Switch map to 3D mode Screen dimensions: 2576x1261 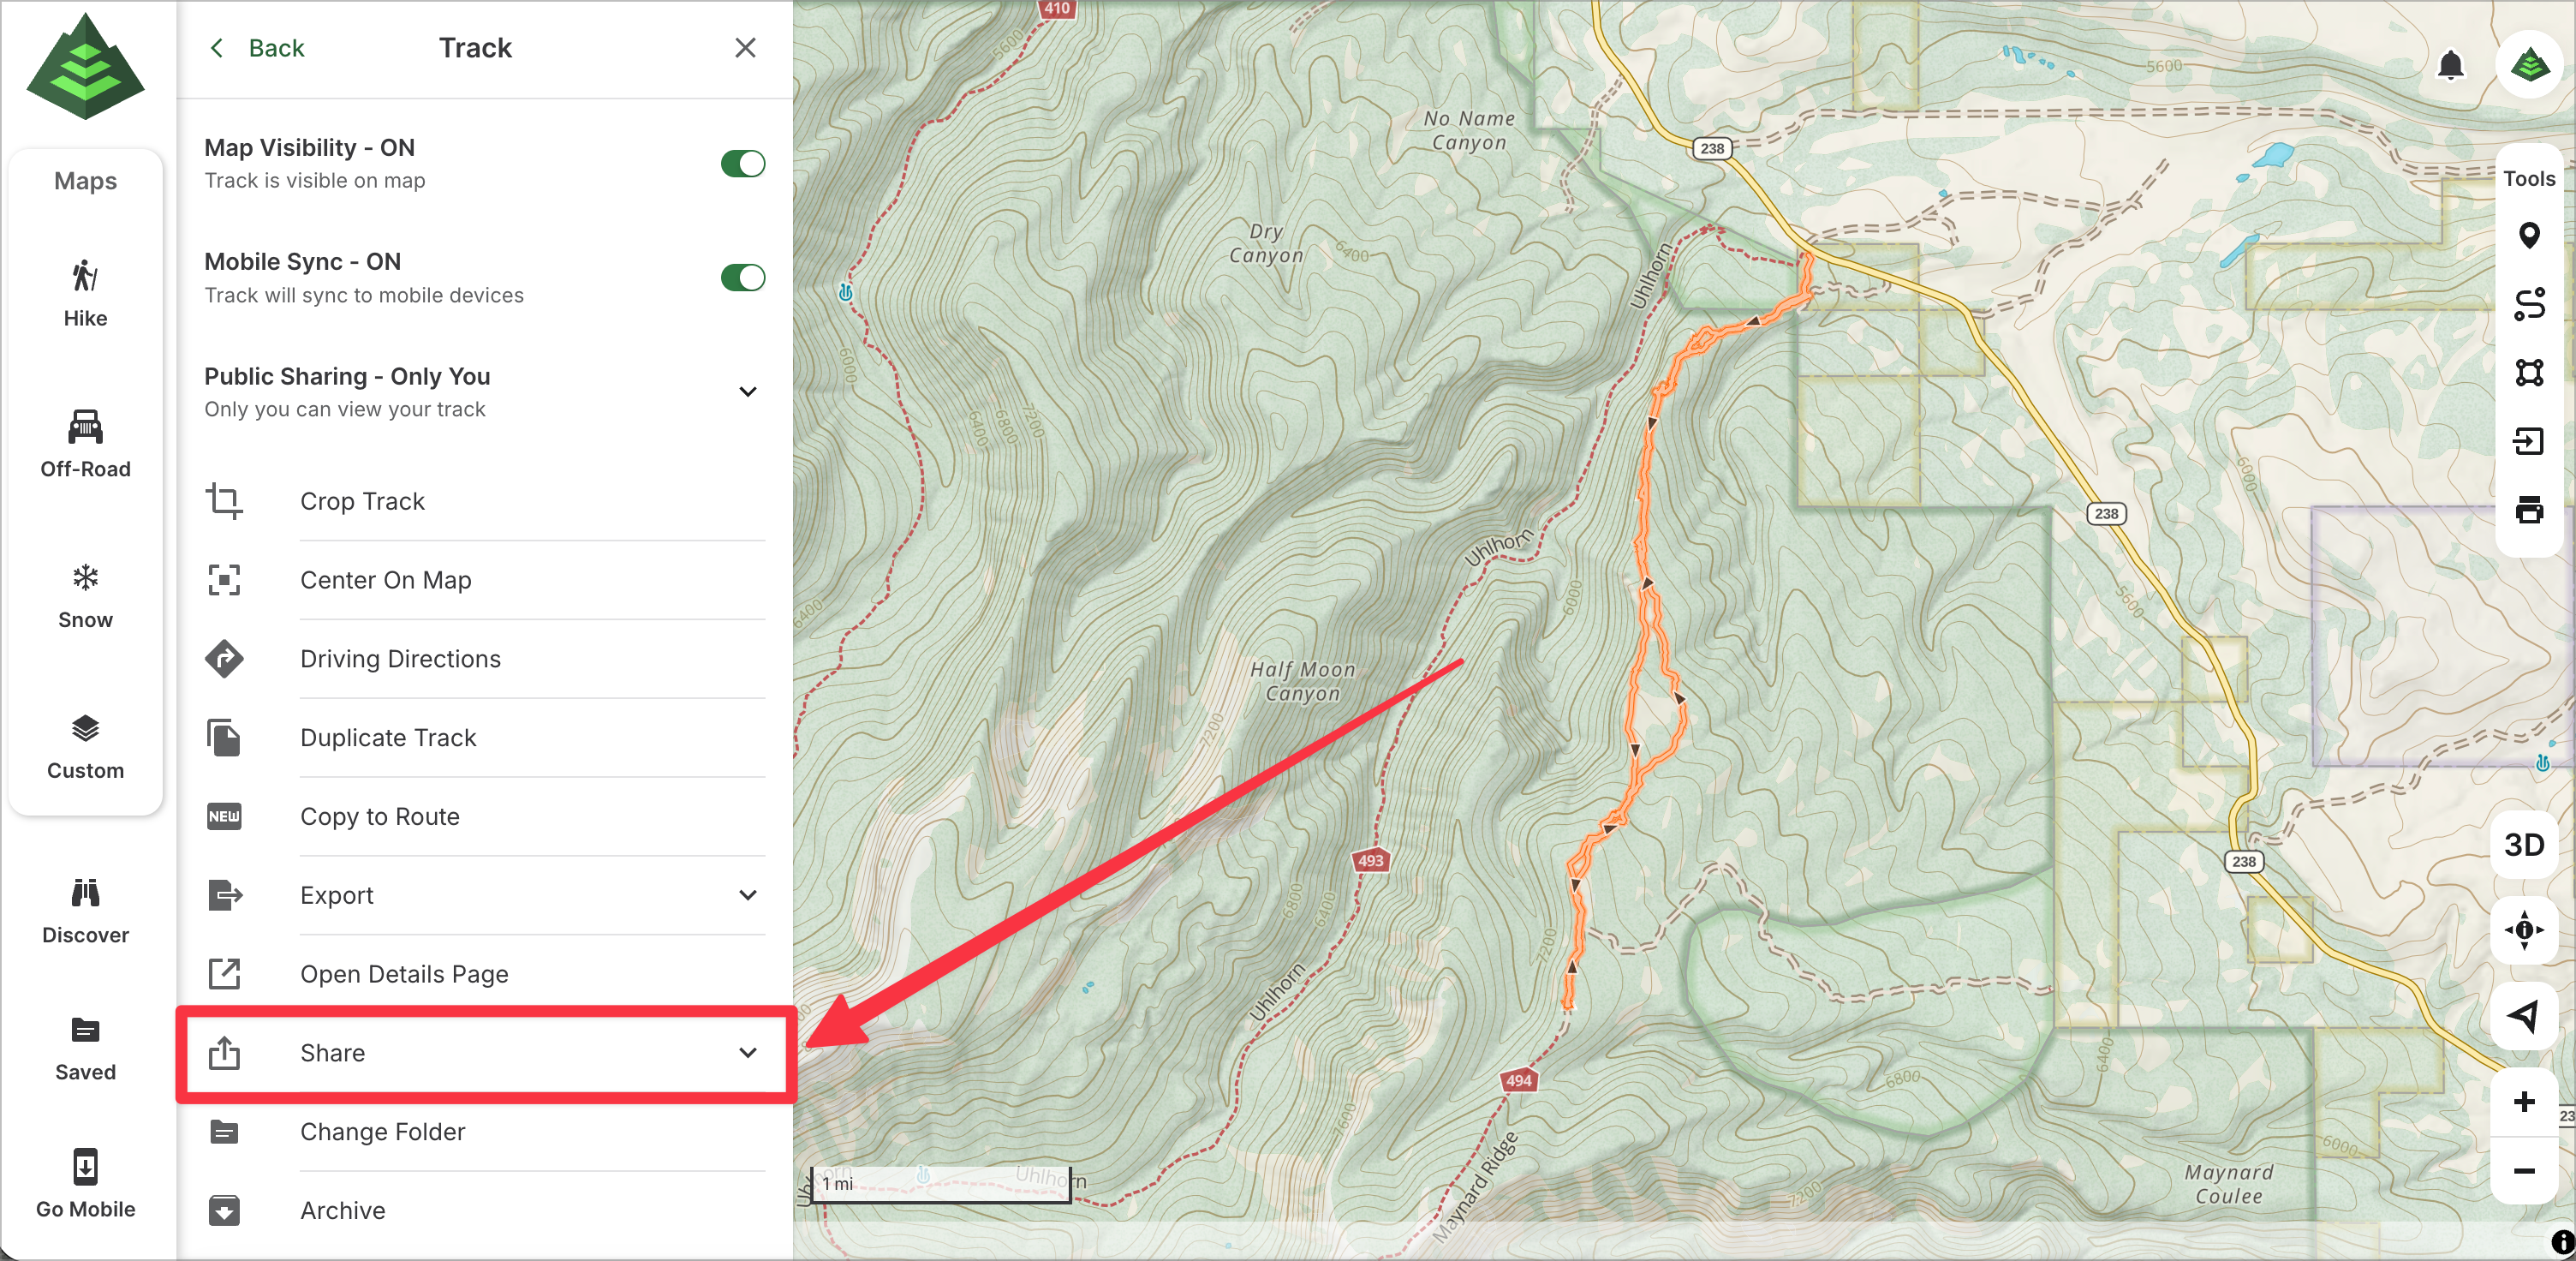click(2523, 845)
